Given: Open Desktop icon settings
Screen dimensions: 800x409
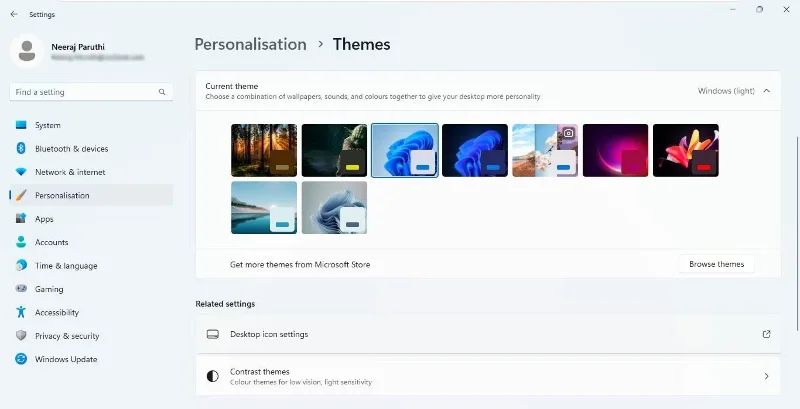Looking at the screenshot, I should click(488, 334).
